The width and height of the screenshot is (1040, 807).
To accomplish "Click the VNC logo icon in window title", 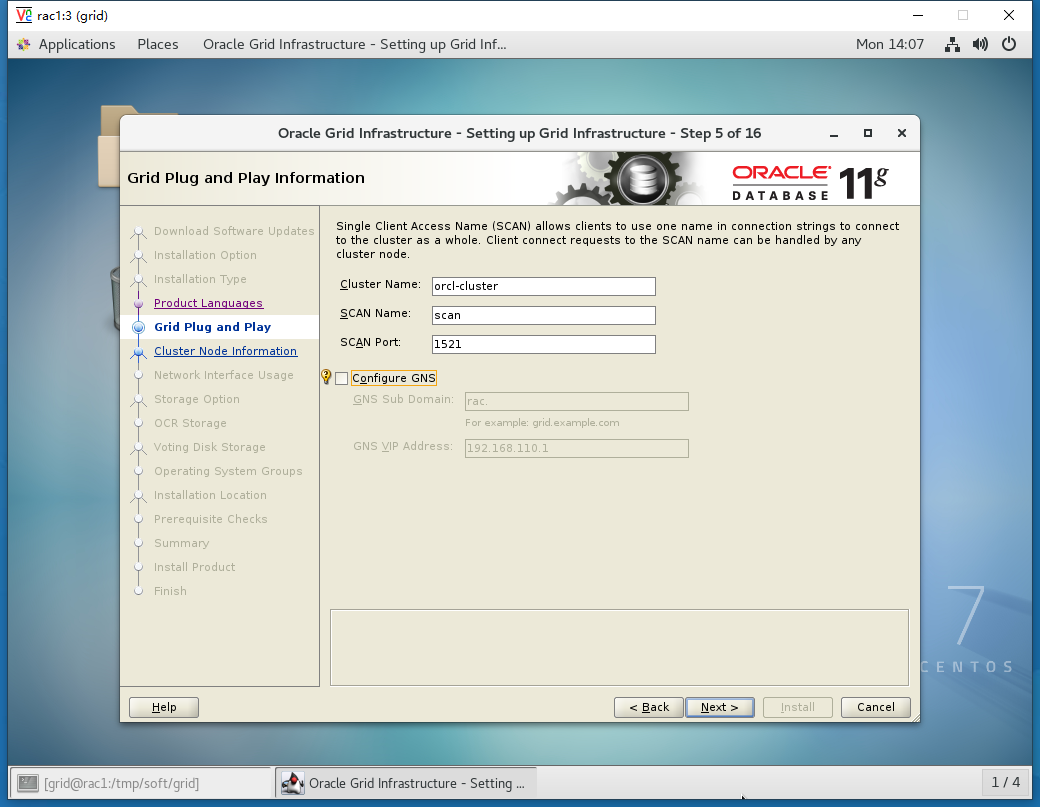I will coord(24,15).
